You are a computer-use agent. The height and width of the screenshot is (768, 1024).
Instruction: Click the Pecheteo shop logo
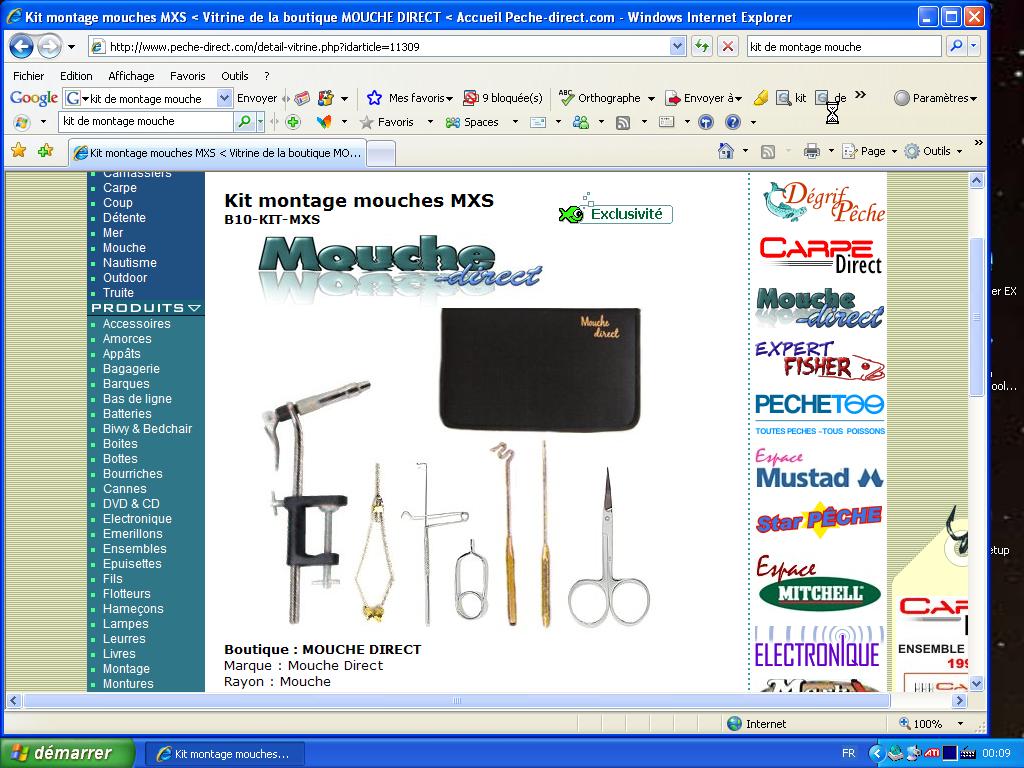[820, 413]
